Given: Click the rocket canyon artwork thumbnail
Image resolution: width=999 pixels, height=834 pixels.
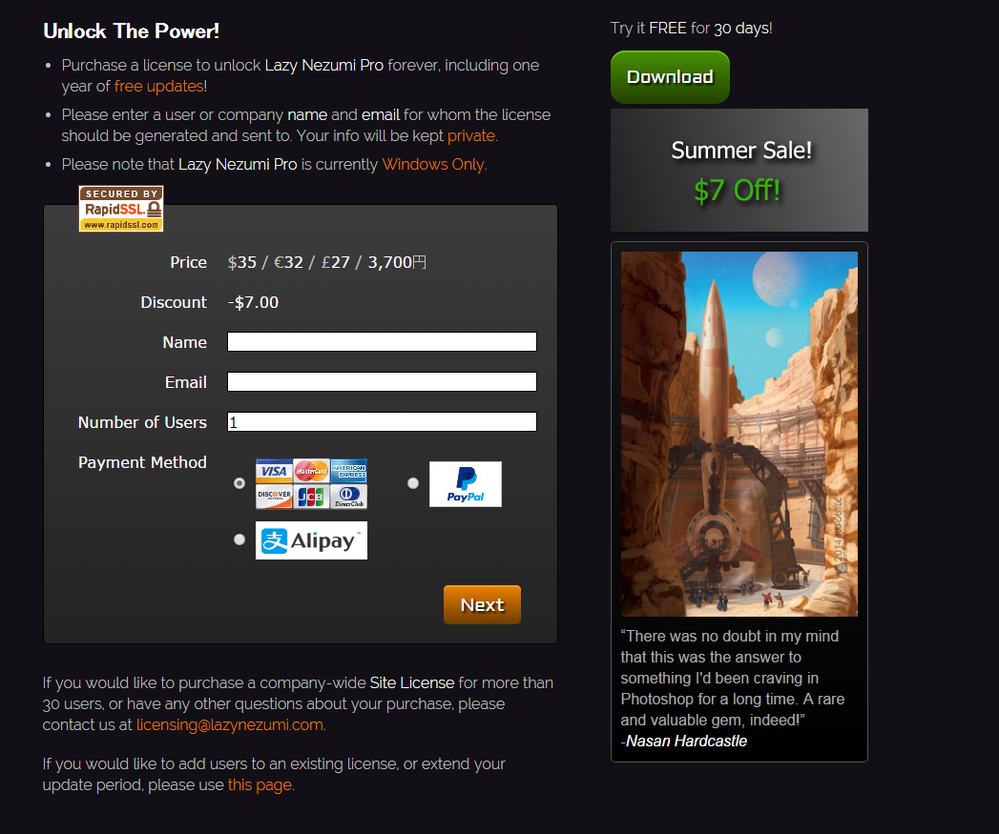Looking at the screenshot, I should tap(739, 434).
